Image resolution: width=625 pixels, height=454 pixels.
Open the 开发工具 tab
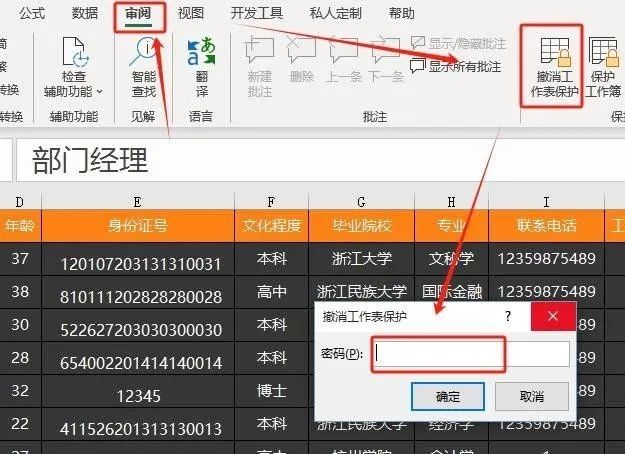point(257,13)
